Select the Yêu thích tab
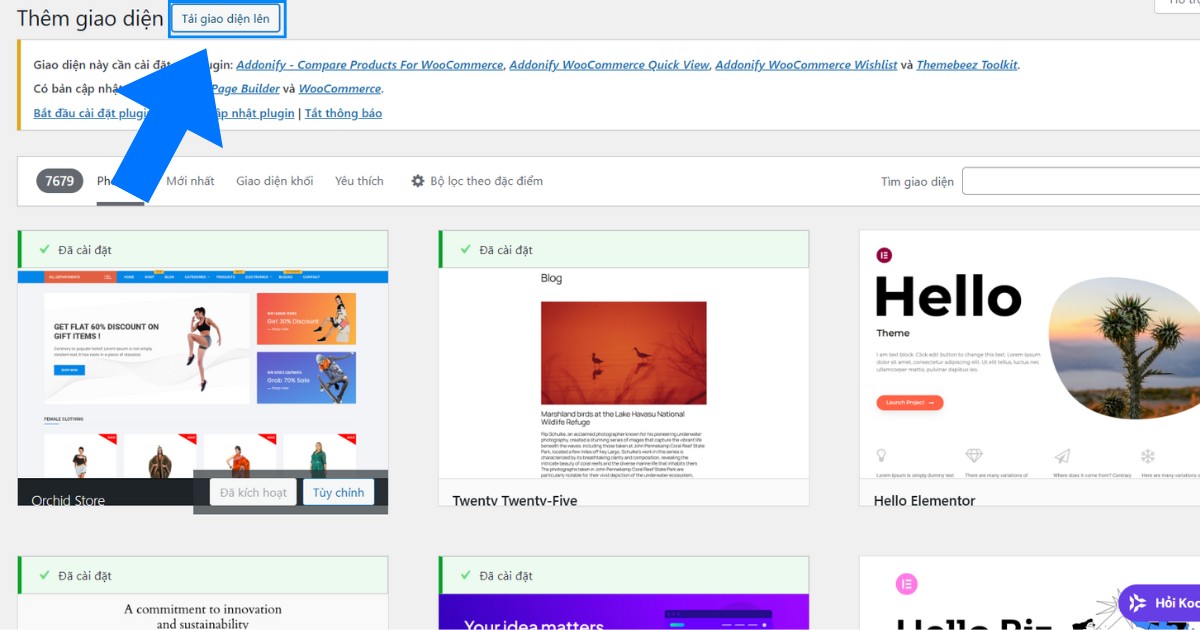1200x630 pixels. coord(359,181)
